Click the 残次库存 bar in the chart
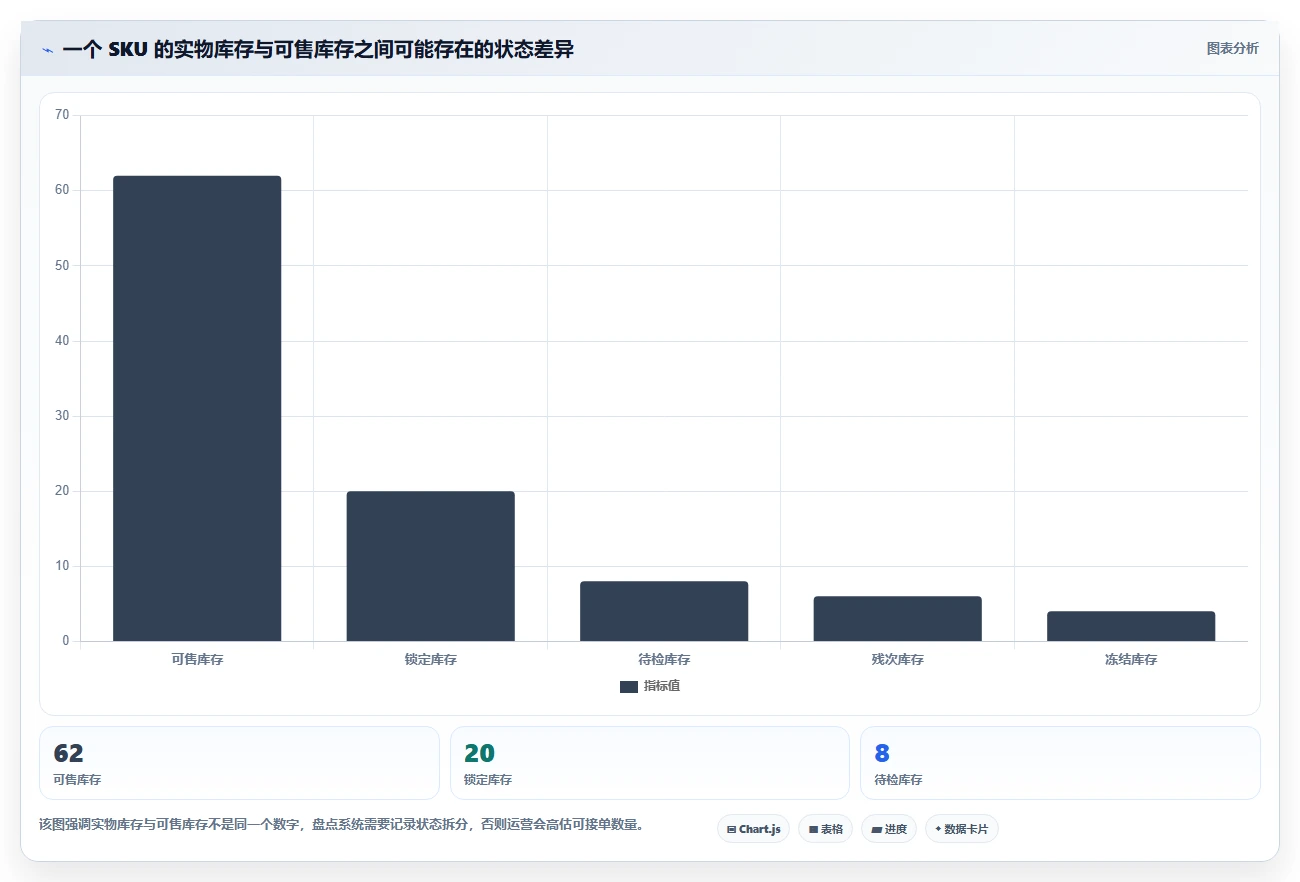This screenshot has height=882, width=1300. click(897, 619)
